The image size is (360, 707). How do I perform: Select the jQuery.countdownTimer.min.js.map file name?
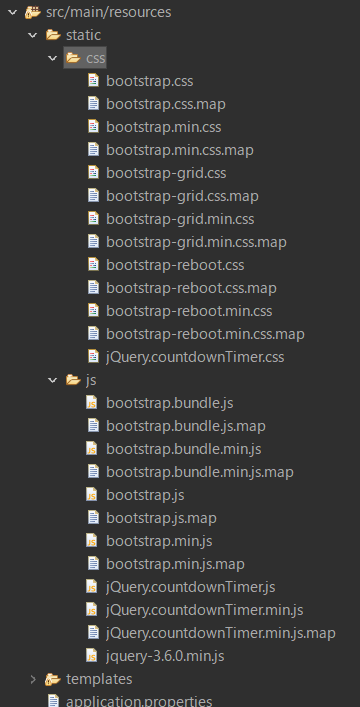[x=221, y=633]
